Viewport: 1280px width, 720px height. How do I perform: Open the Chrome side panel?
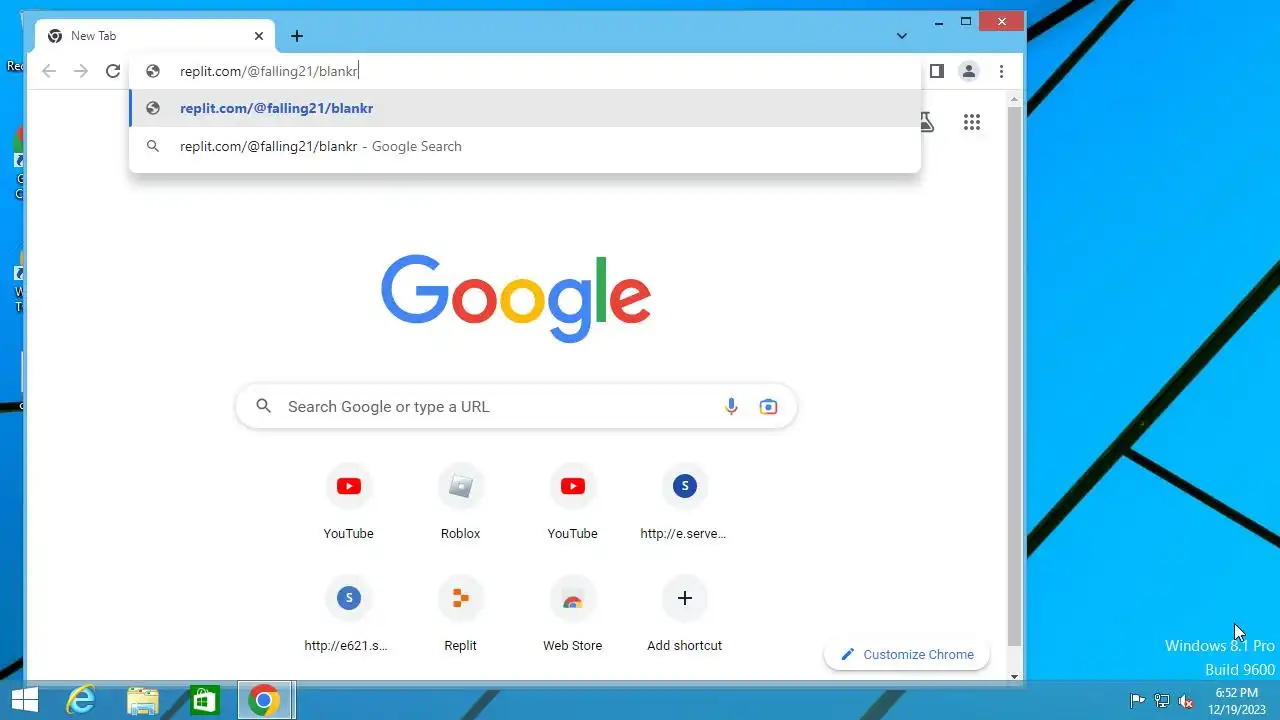click(x=937, y=71)
